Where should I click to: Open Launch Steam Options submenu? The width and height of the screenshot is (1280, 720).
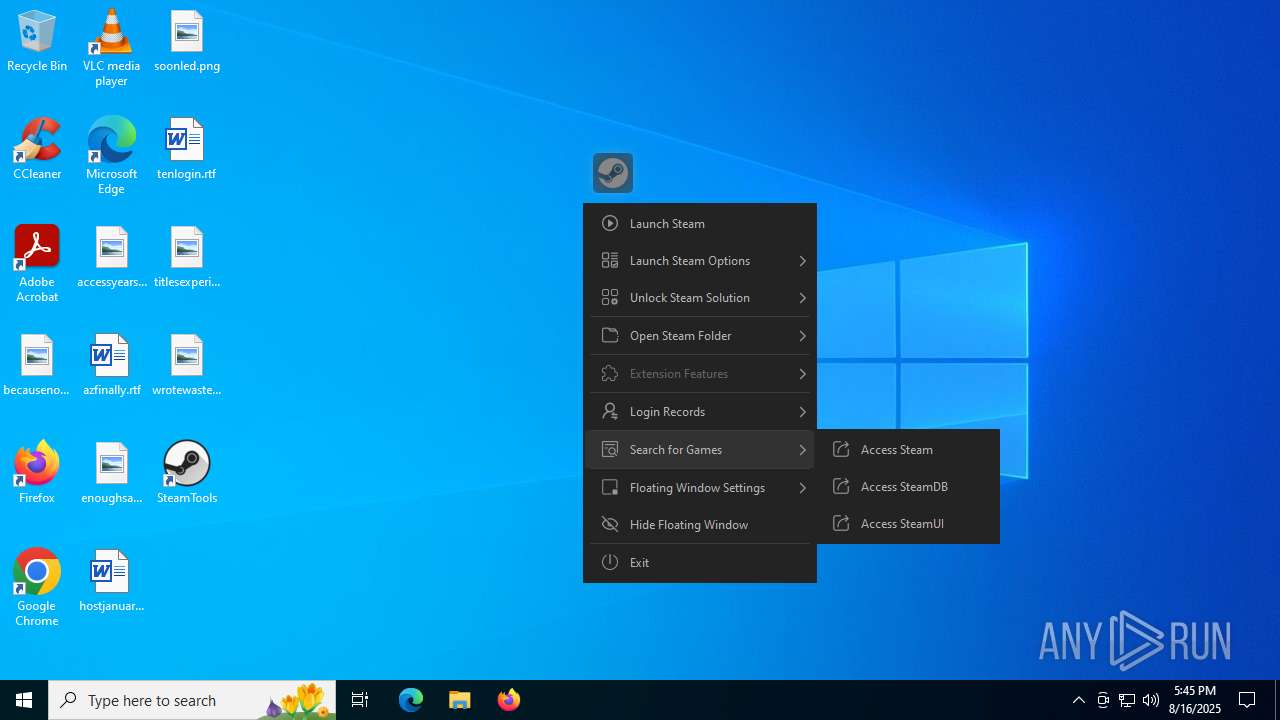click(x=700, y=260)
